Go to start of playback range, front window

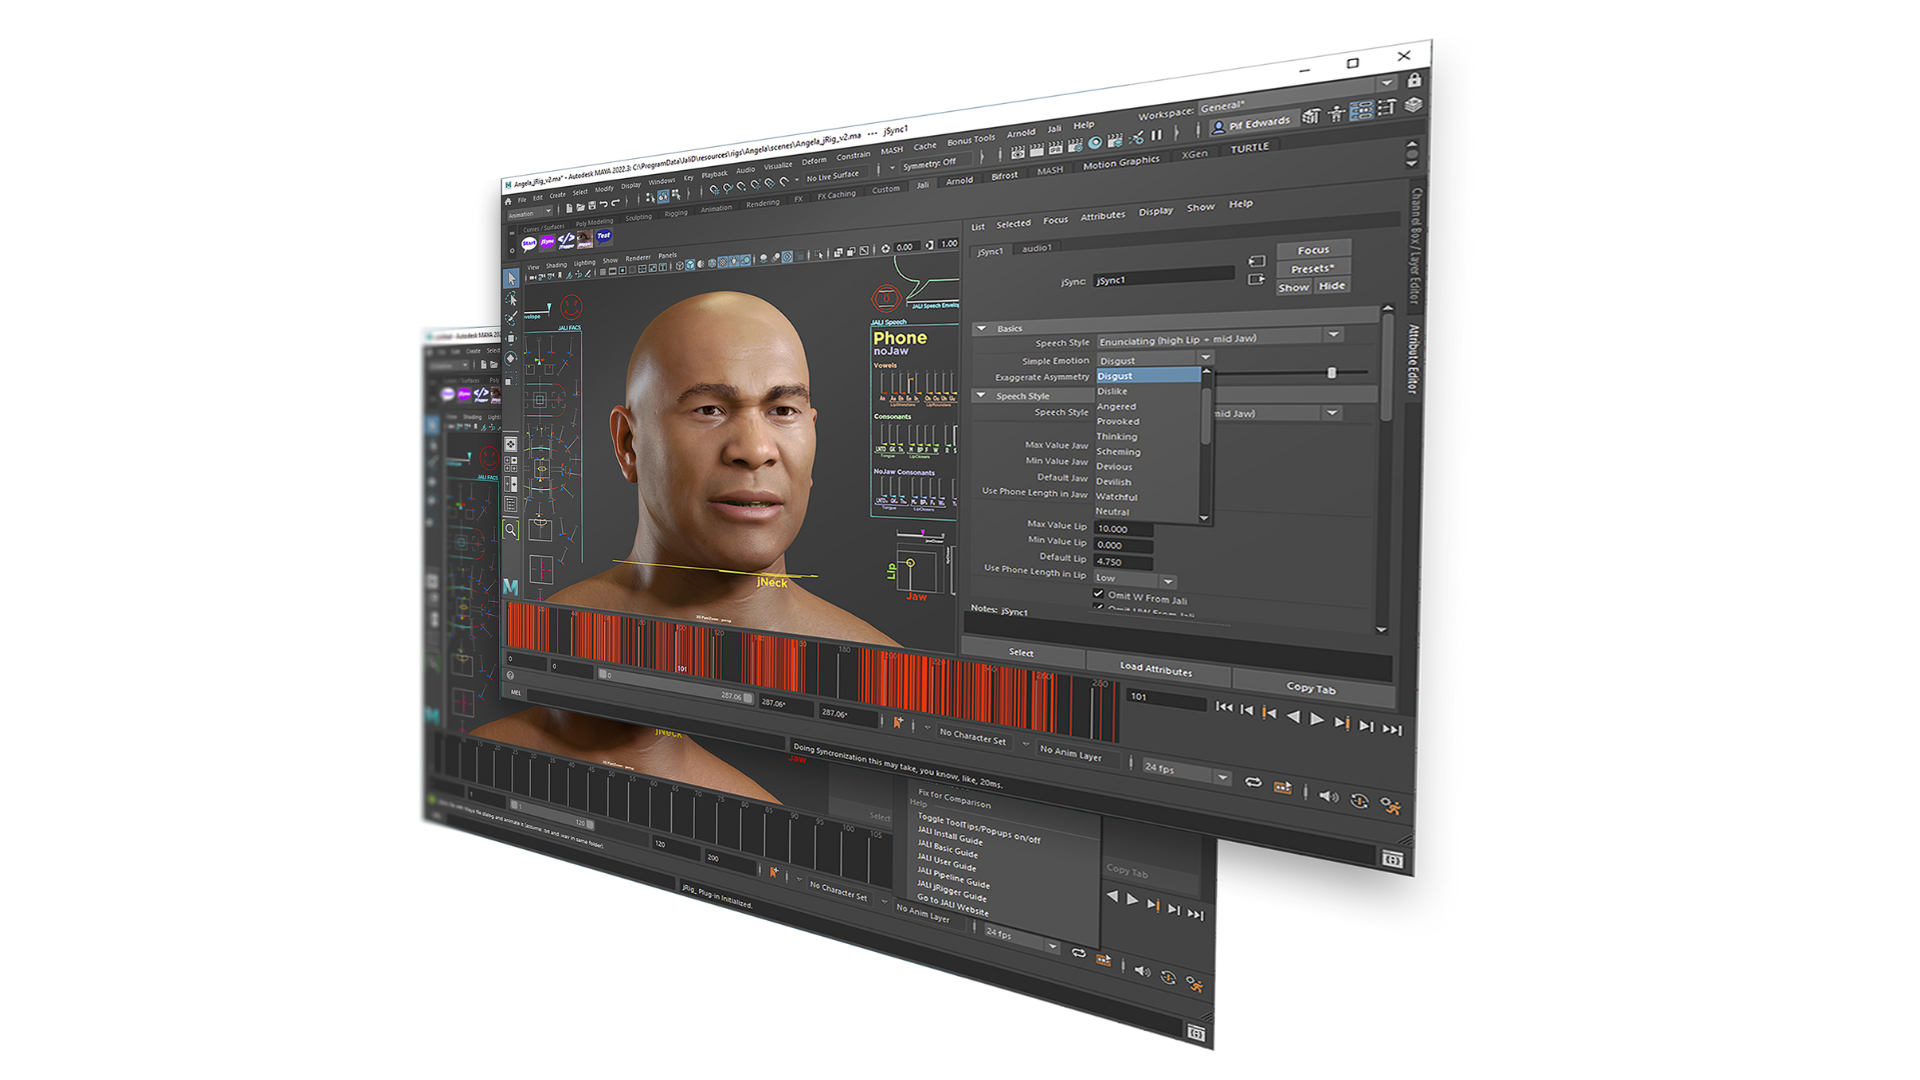click(1223, 706)
